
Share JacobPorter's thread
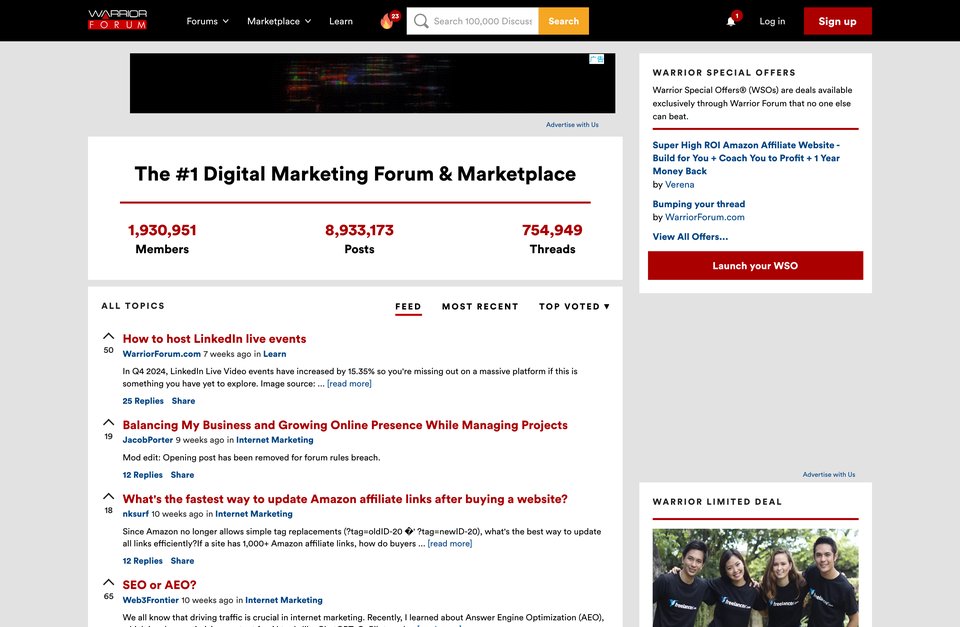pos(182,475)
